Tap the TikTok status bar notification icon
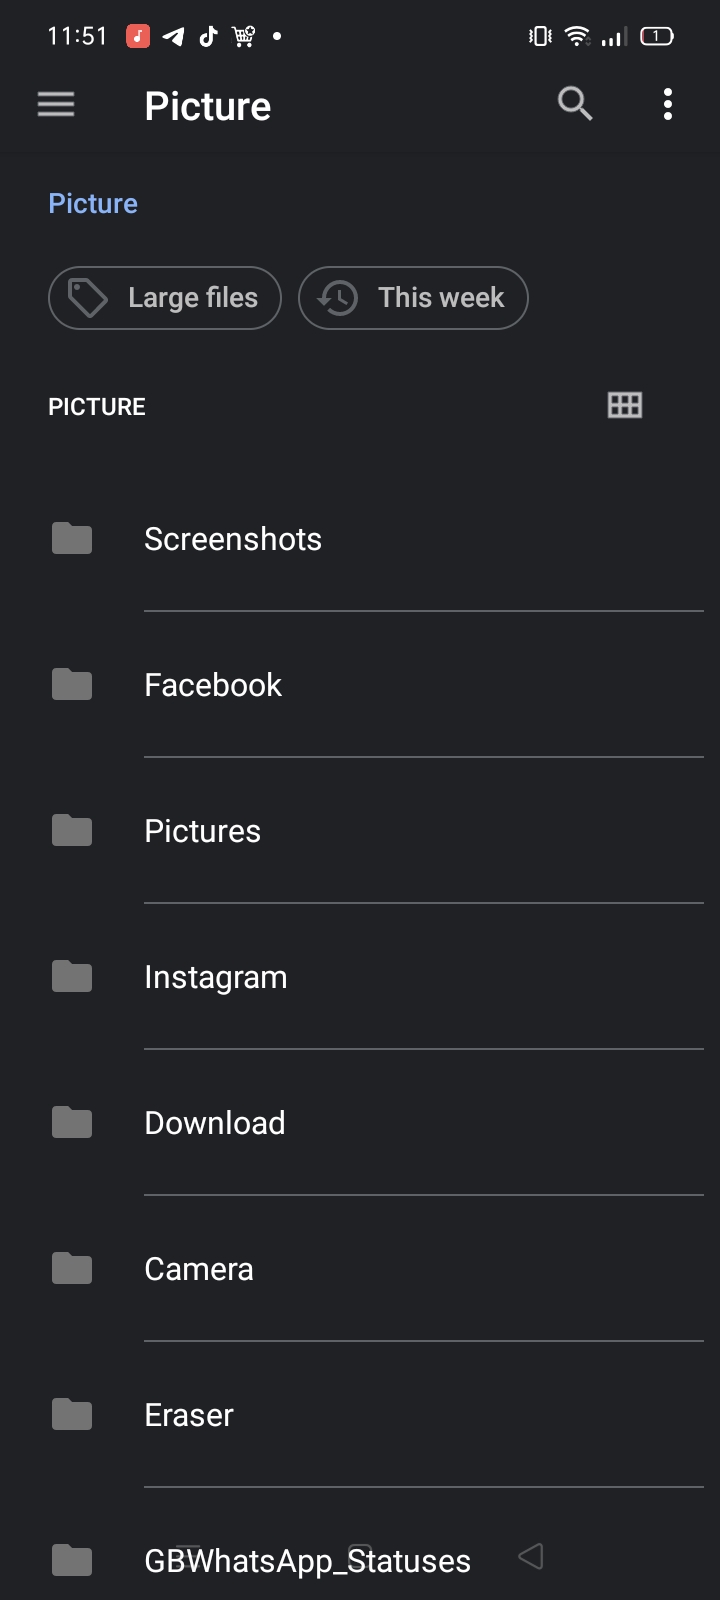 click(208, 37)
